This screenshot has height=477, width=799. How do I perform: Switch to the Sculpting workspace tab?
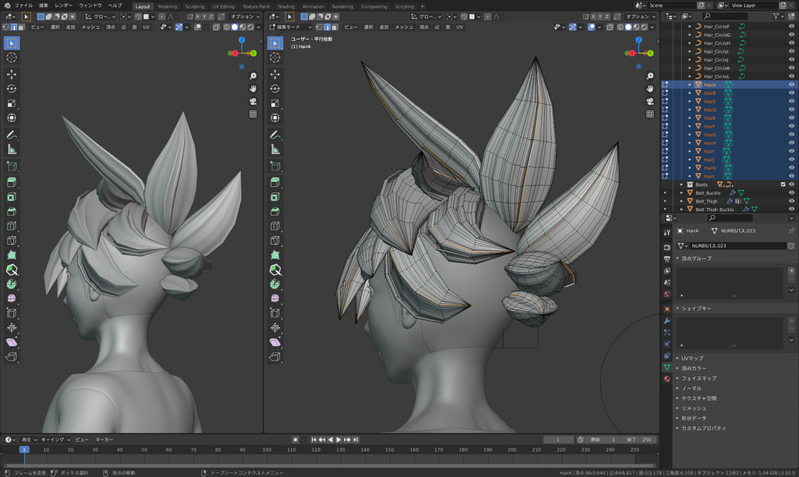pyautogui.click(x=194, y=6)
